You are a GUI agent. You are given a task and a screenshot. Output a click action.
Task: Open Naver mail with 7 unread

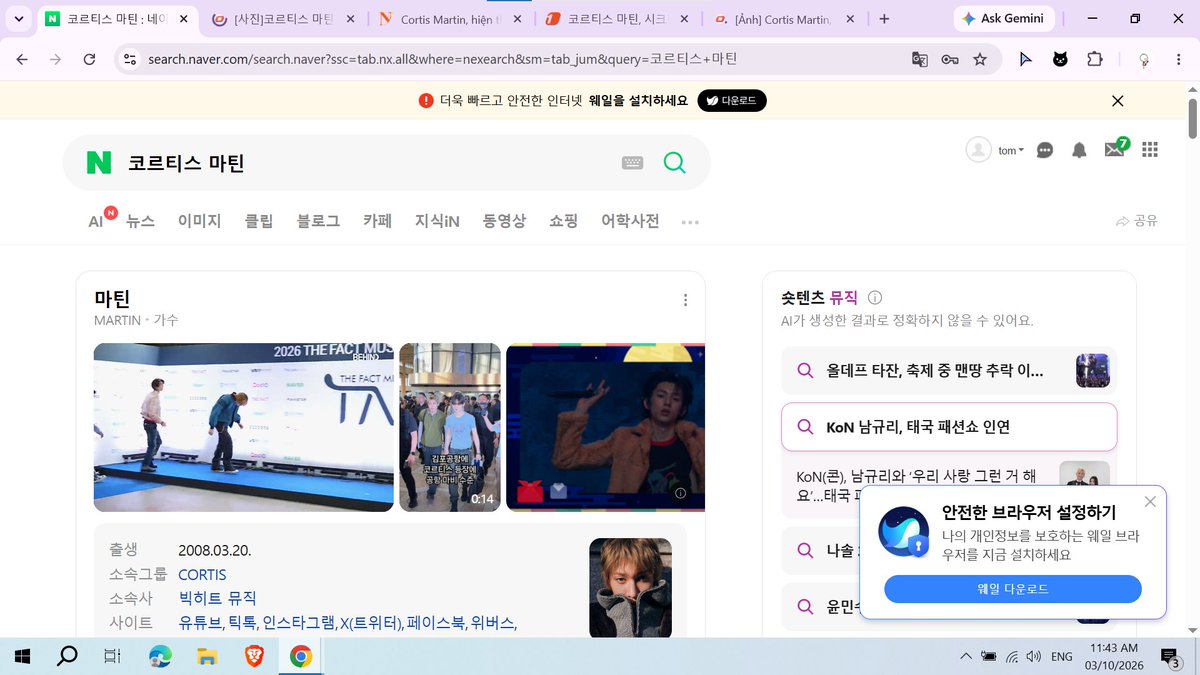[x=1115, y=148]
